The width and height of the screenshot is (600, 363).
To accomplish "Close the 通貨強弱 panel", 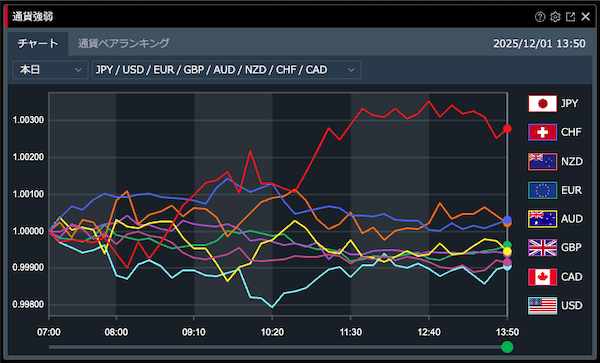I will (585, 17).
